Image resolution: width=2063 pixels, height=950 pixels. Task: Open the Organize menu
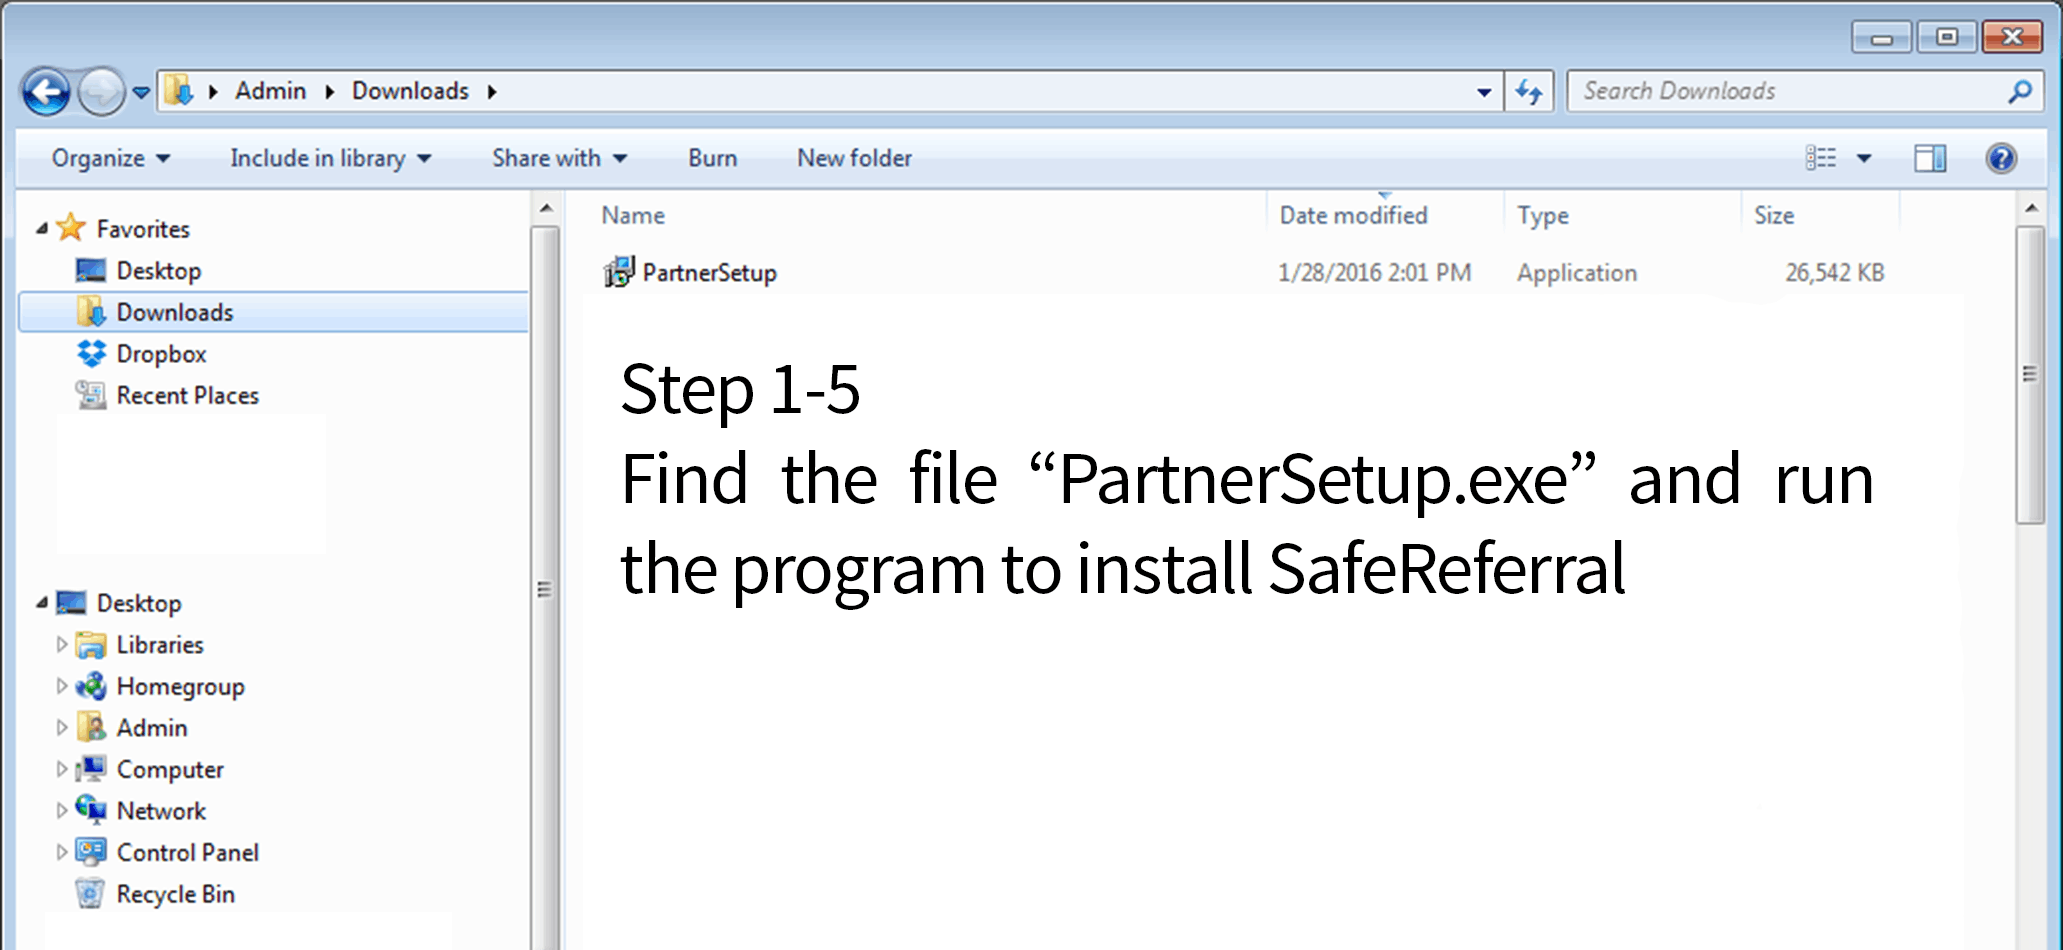point(110,158)
